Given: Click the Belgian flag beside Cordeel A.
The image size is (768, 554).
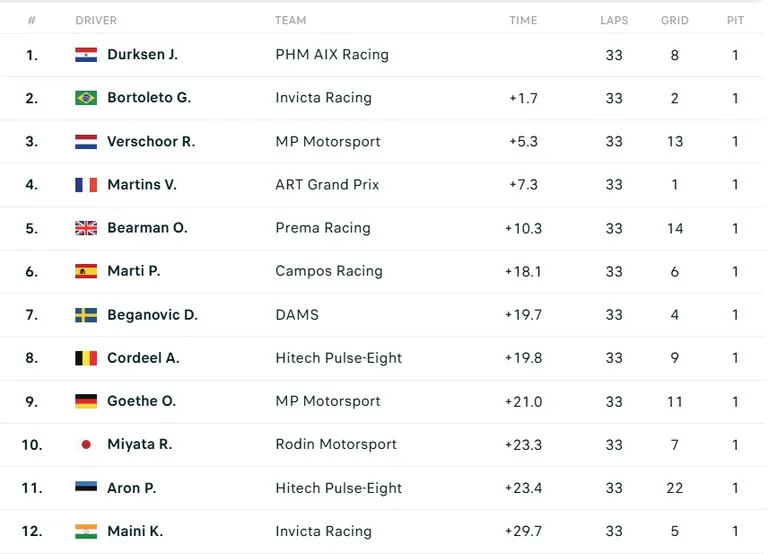Looking at the screenshot, I should [86, 358].
